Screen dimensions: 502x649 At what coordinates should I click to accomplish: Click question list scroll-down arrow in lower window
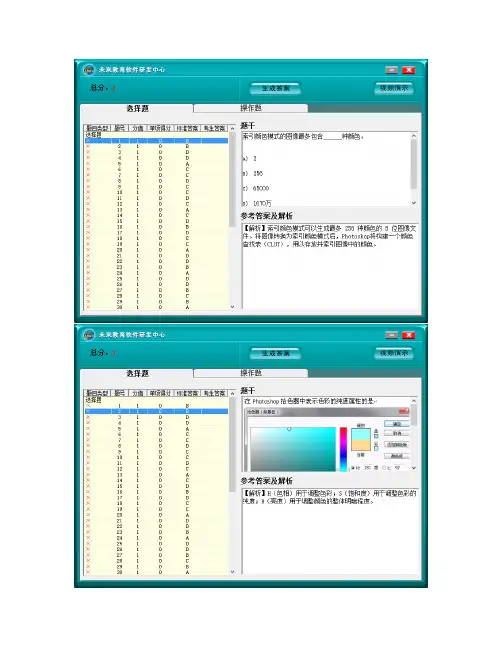coord(232,572)
